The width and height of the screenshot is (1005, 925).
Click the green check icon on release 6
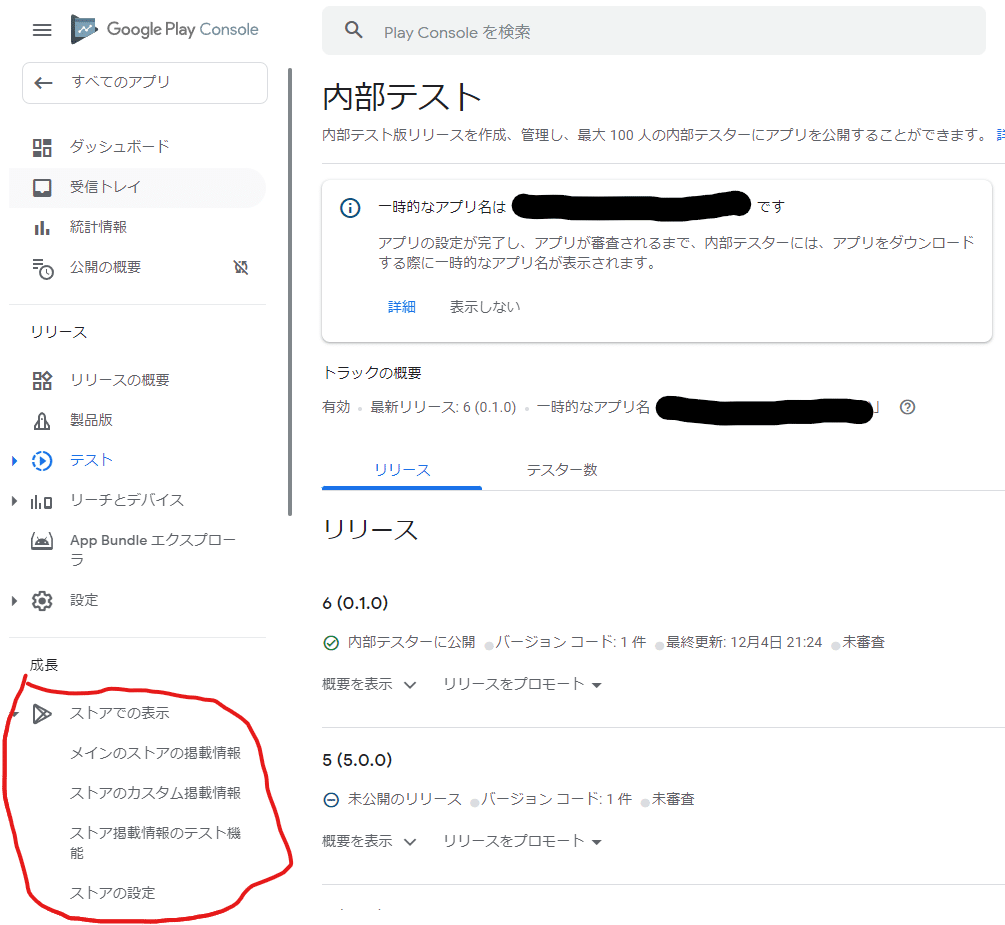click(x=331, y=642)
